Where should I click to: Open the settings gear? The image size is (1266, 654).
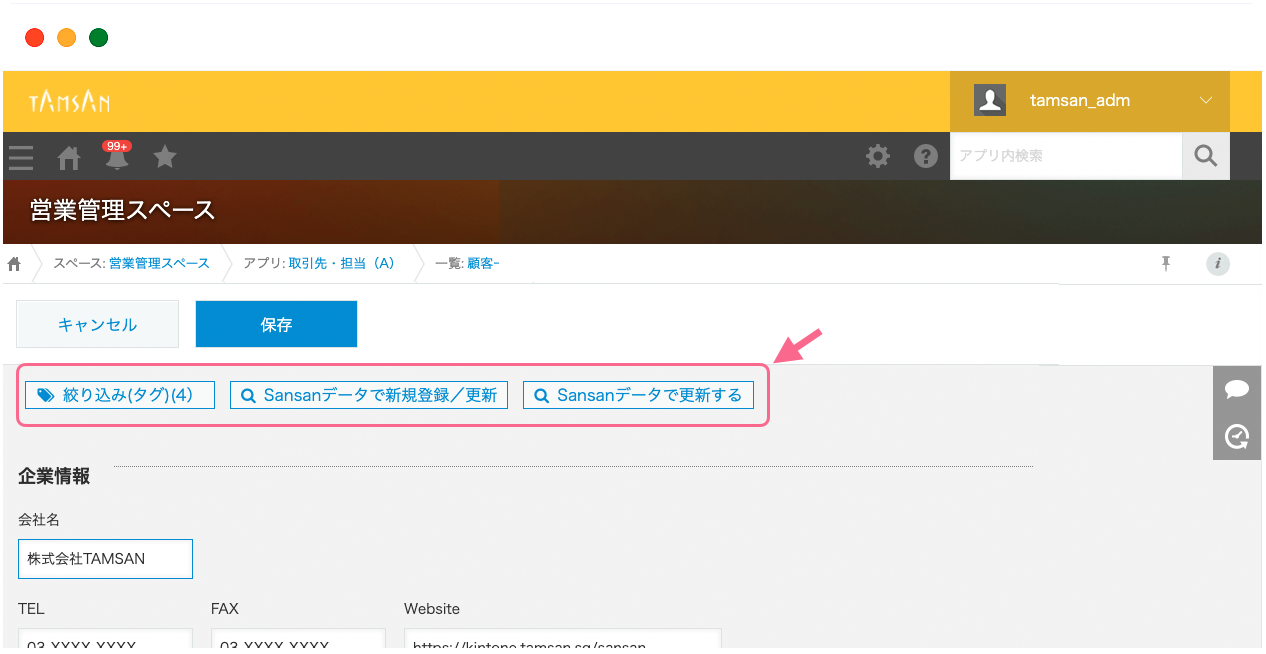[x=878, y=156]
